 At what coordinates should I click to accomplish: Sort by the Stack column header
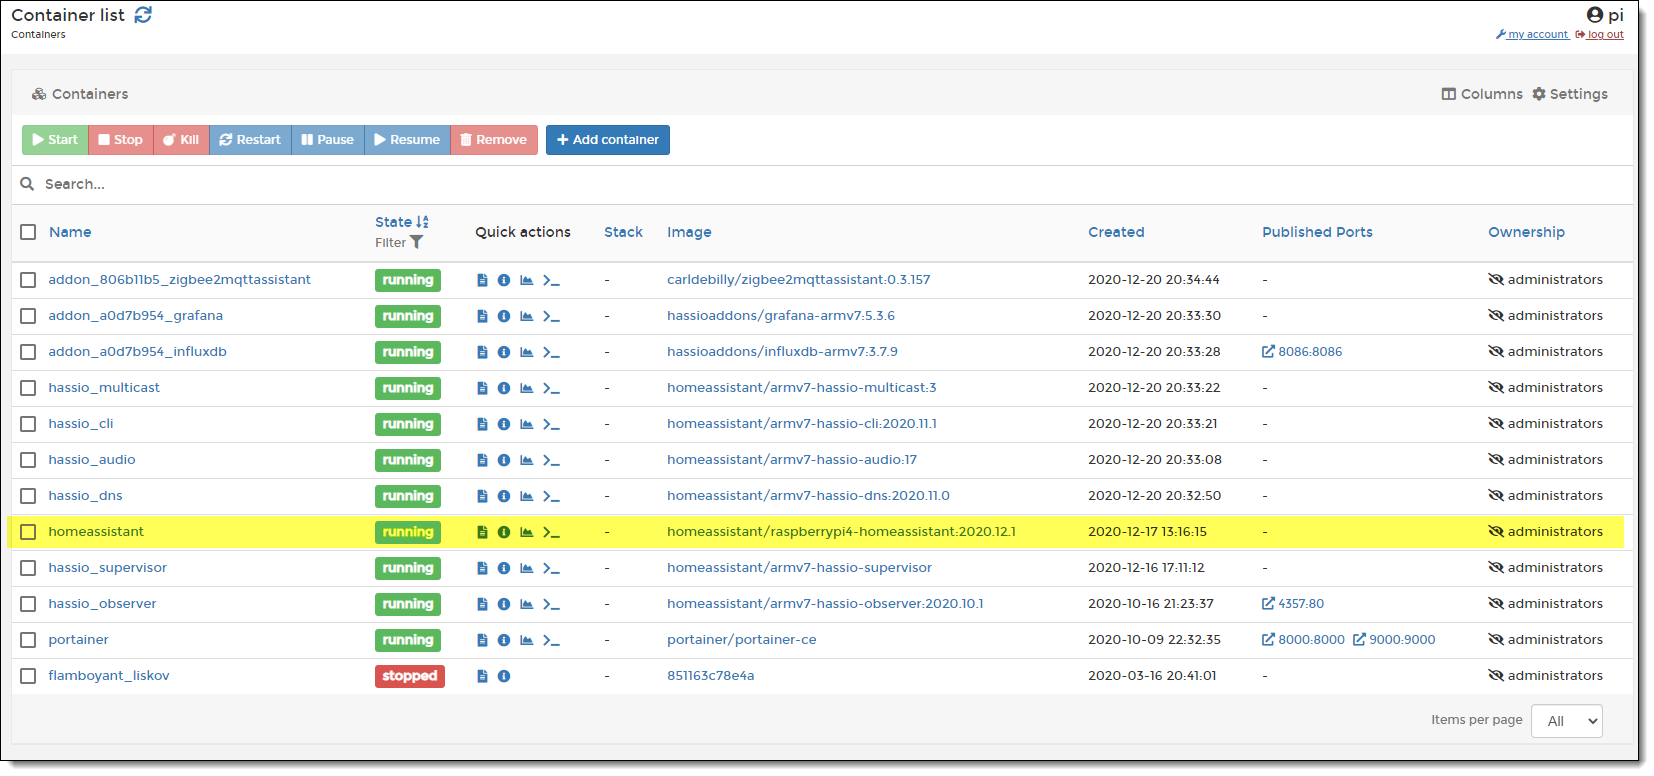click(x=623, y=232)
